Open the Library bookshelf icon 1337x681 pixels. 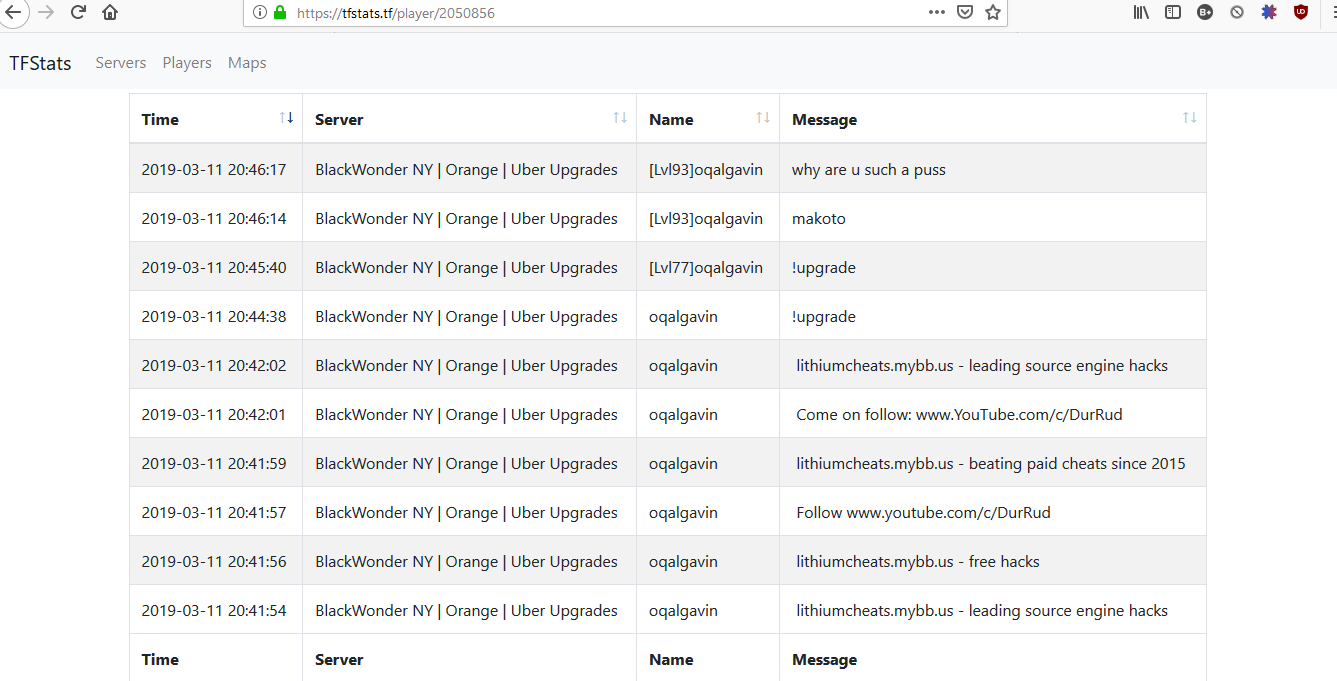tap(1141, 12)
